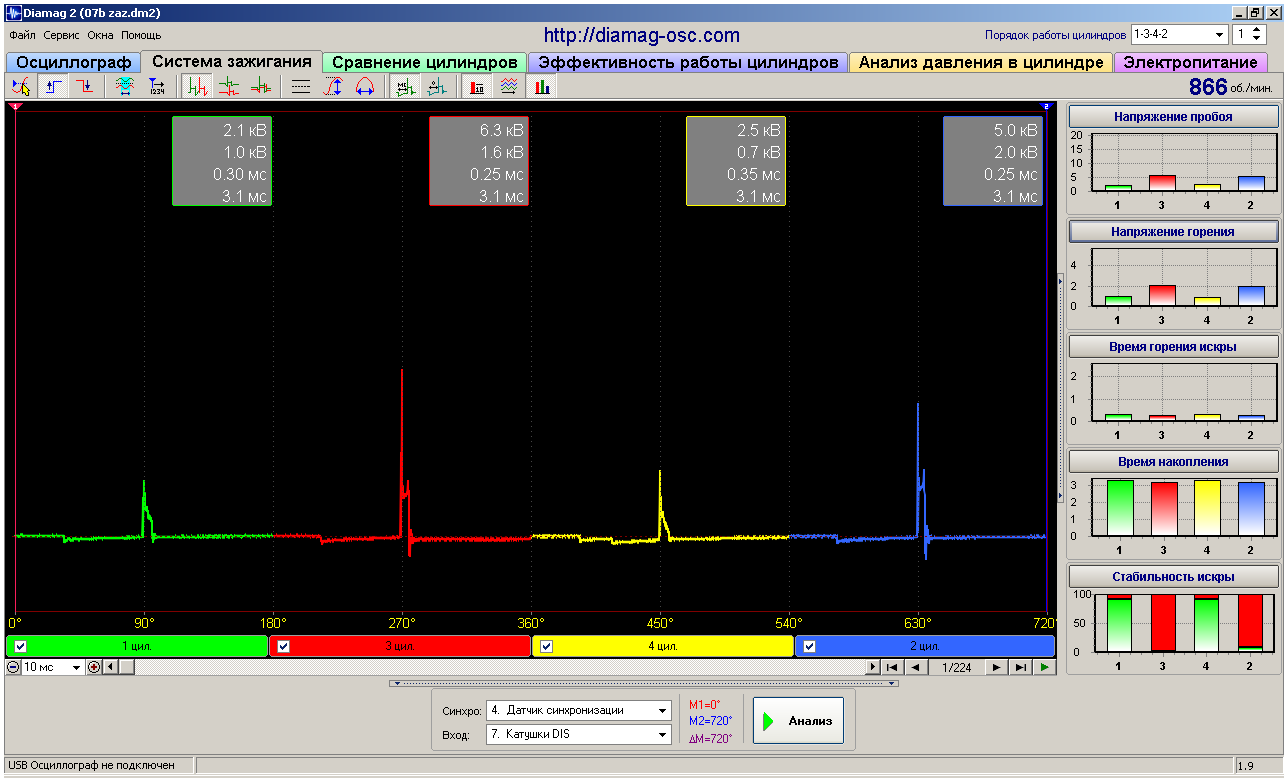Open the Файл menu

22,35
